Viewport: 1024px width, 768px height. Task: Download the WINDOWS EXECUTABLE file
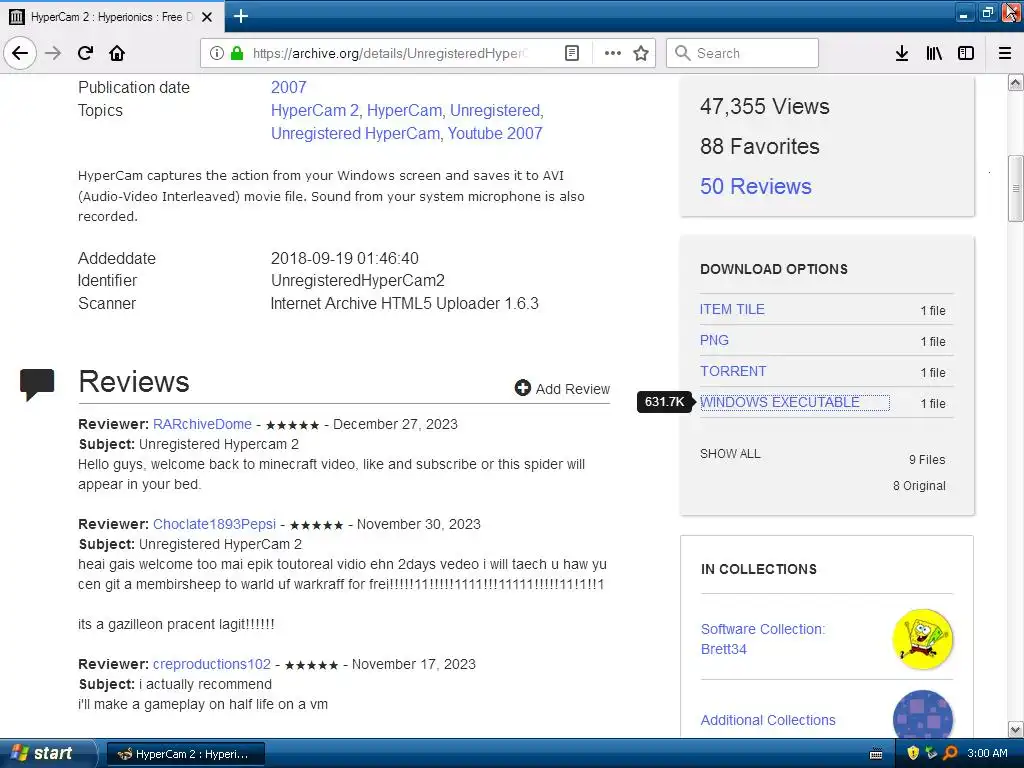780,402
